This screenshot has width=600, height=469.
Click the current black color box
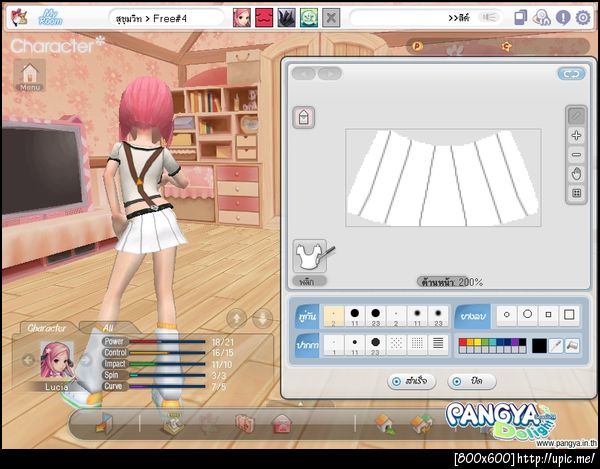click(539, 346)
